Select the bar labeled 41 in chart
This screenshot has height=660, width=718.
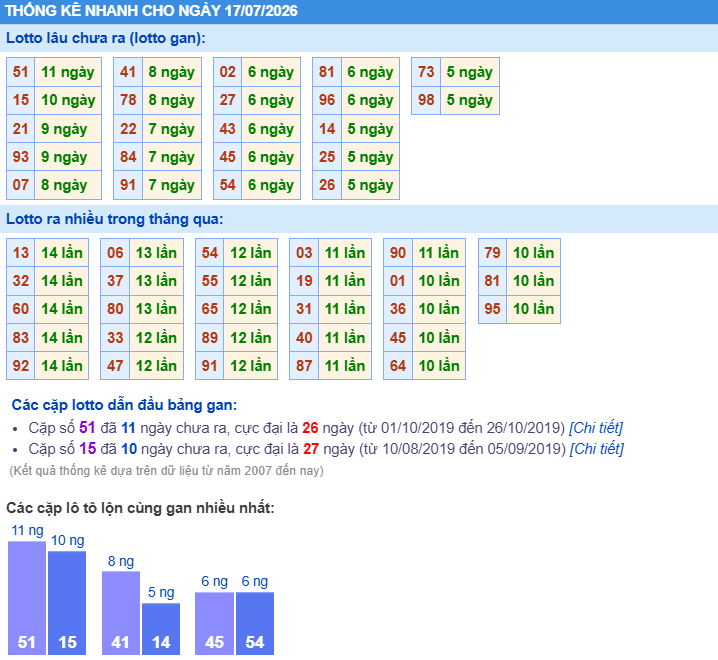point(121,613)
